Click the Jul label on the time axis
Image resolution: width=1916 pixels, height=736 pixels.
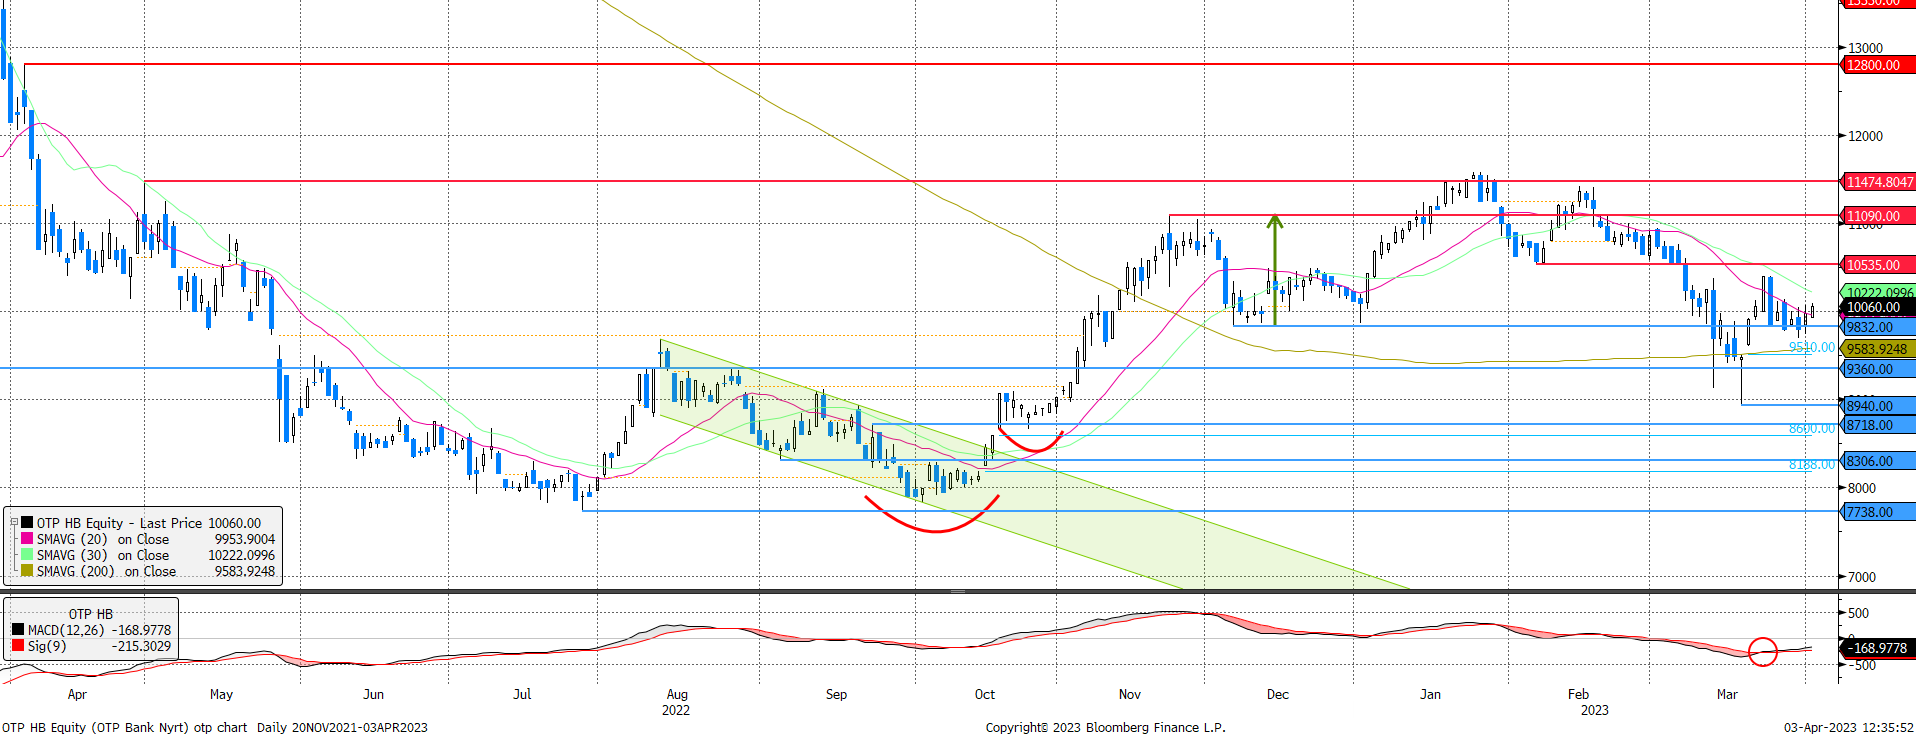(x=522, y=694)
